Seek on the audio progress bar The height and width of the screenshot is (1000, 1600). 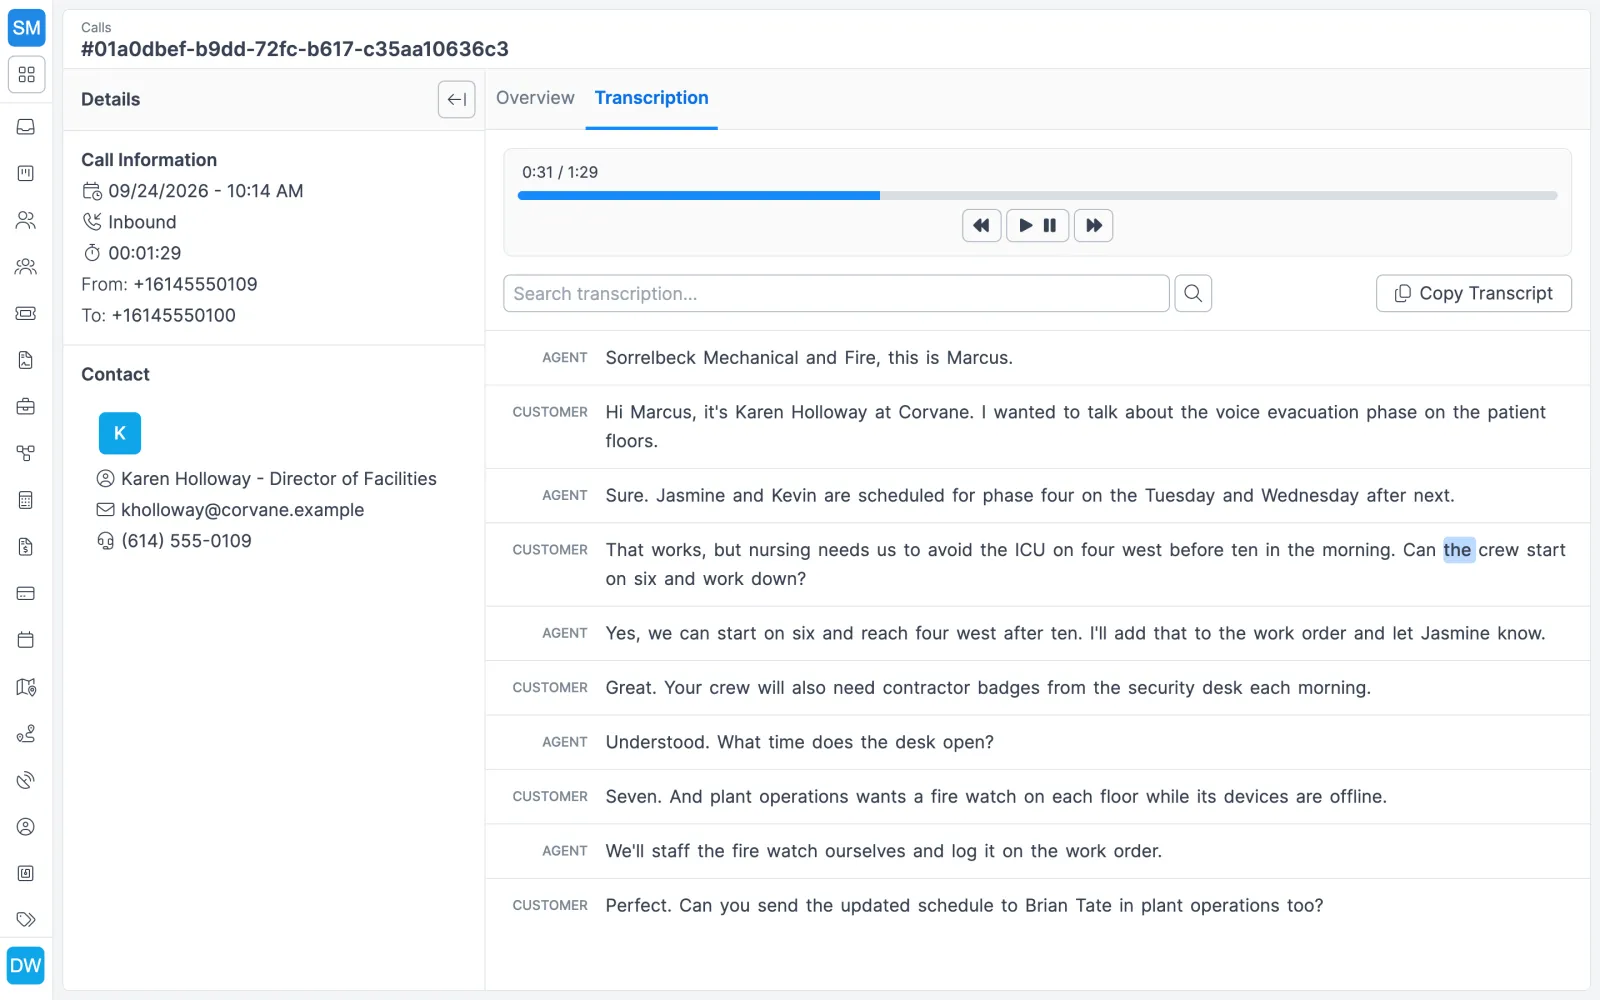coord(1037,196)
